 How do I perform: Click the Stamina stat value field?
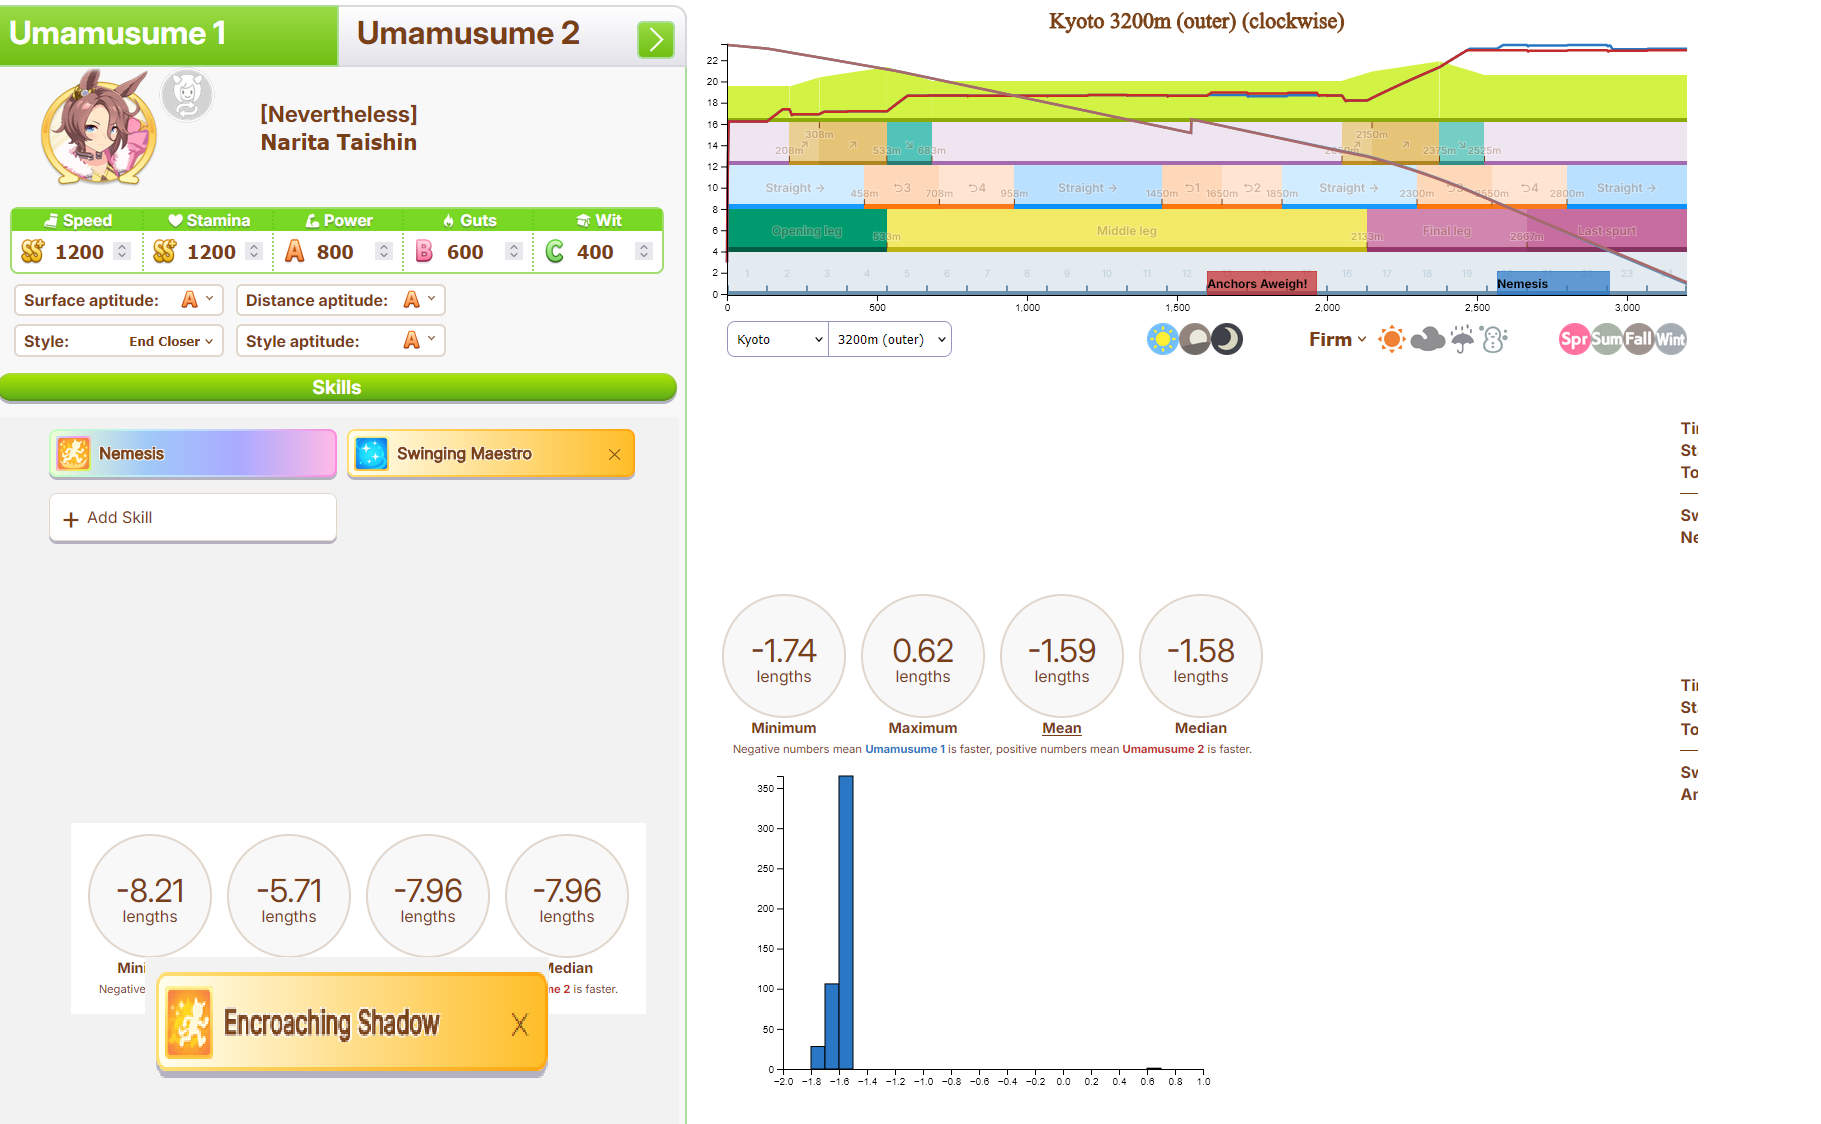coord(211,252)
